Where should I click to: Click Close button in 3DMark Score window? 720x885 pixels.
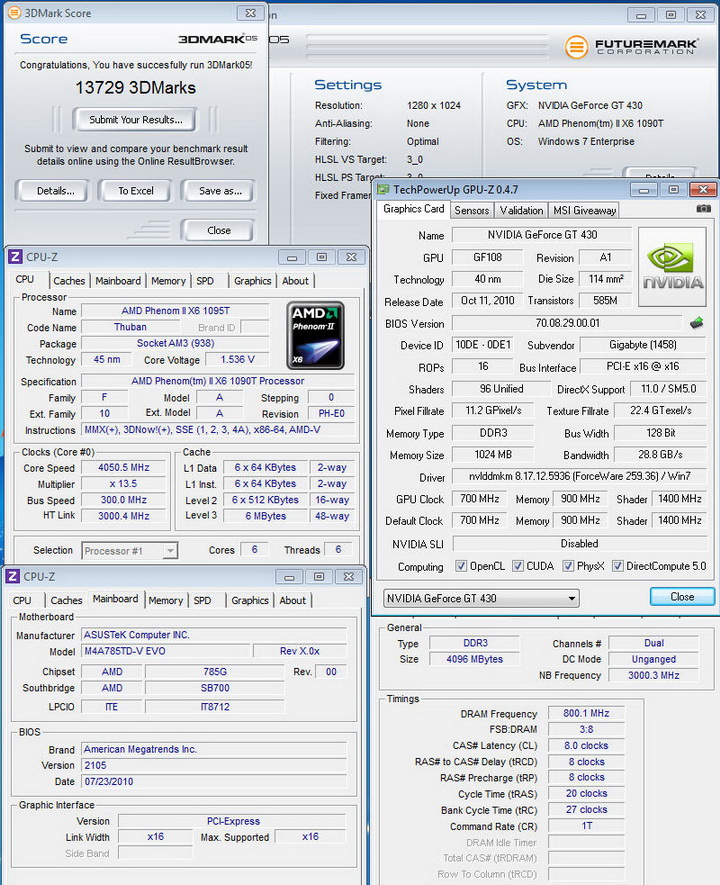(218, 230)
